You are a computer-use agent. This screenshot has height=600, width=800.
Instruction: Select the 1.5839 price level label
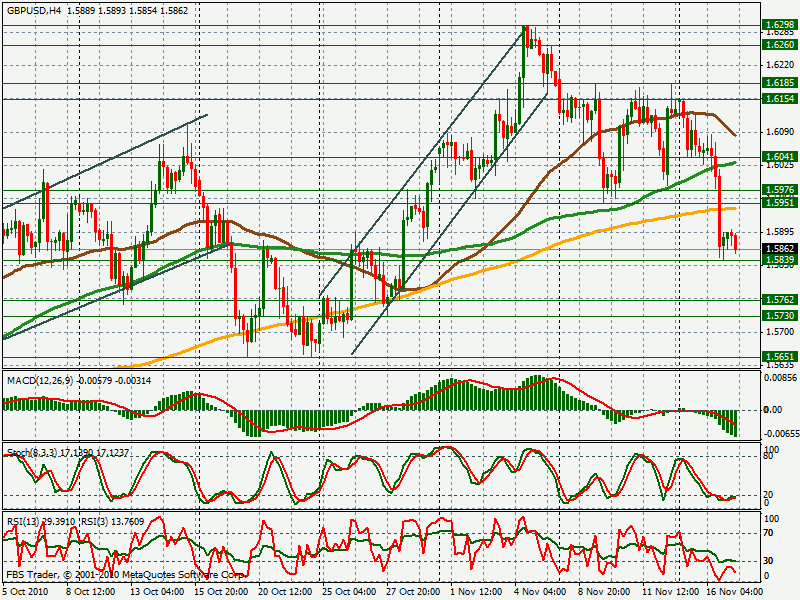780,260
